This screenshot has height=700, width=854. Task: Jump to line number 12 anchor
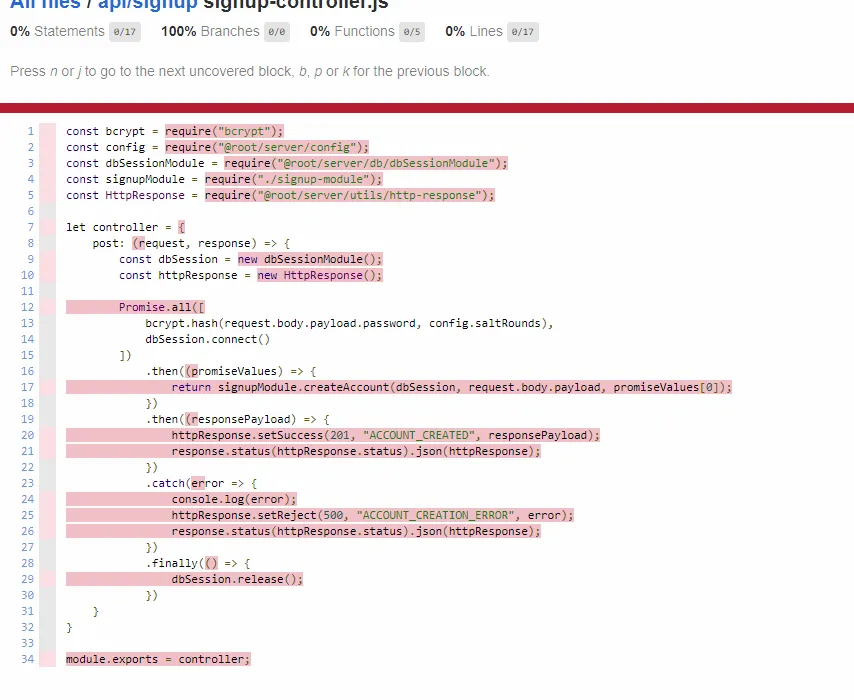28,307
